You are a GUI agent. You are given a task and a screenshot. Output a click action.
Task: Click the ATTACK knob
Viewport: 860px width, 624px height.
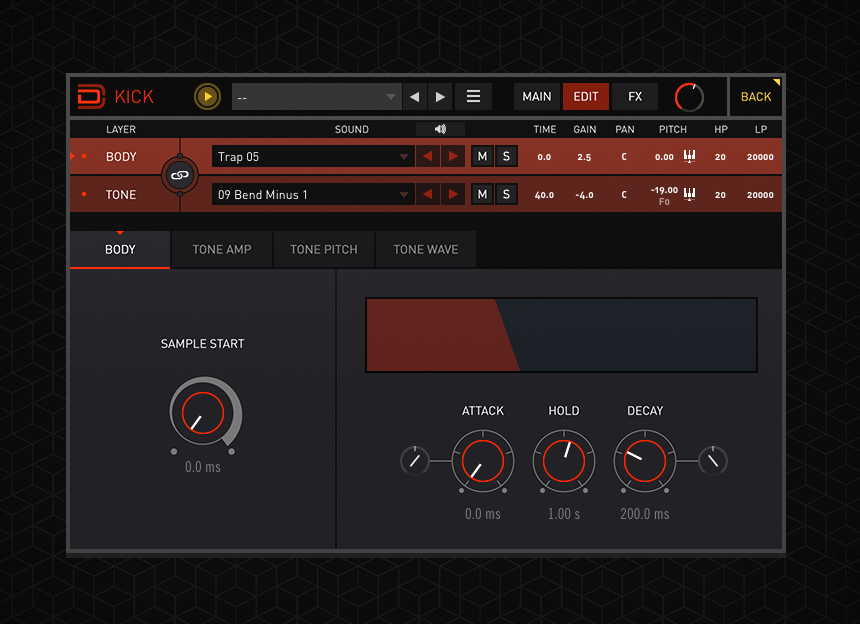[483, 461]
